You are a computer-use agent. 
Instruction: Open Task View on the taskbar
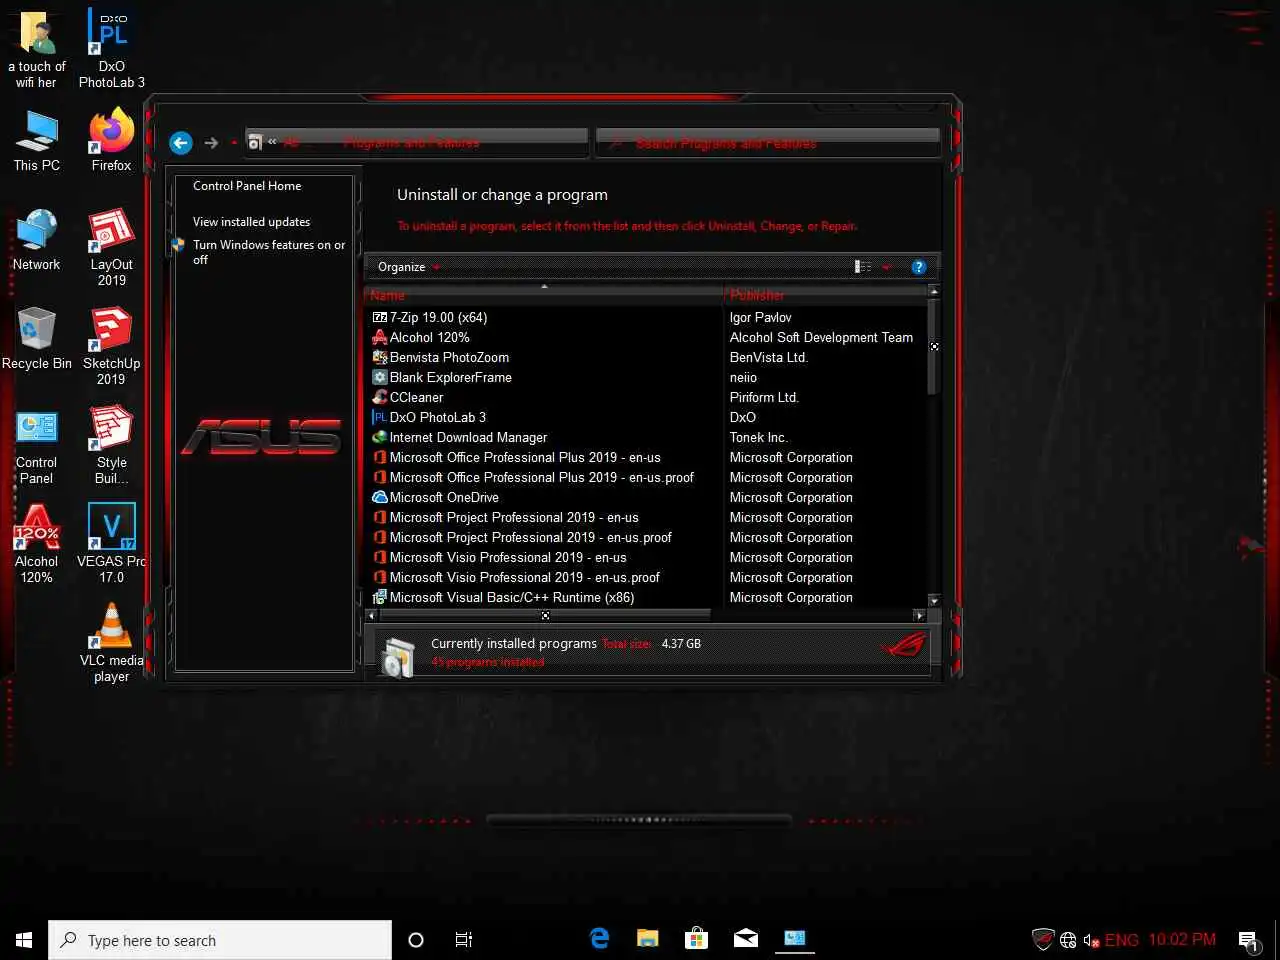coord(464,940)
